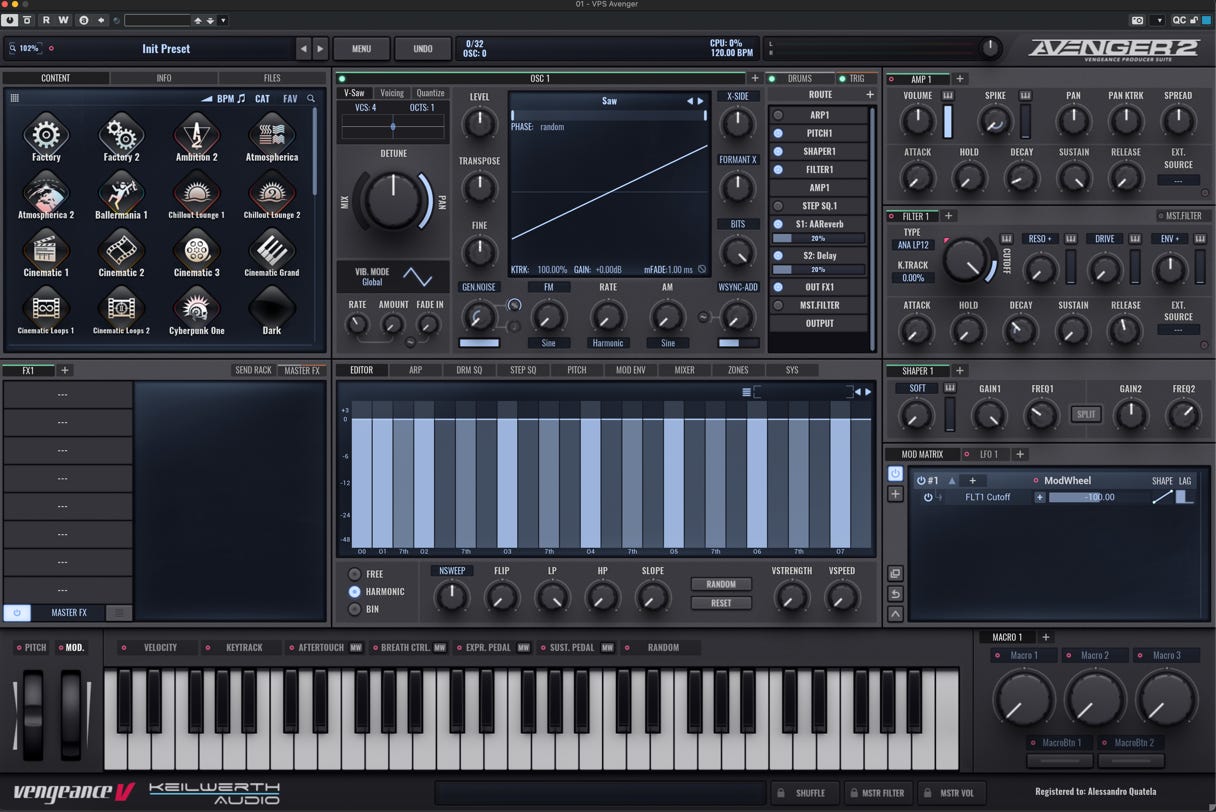Click the RESET harmonics button
The height and width of the screenshot is (812, 1216).
721,603
